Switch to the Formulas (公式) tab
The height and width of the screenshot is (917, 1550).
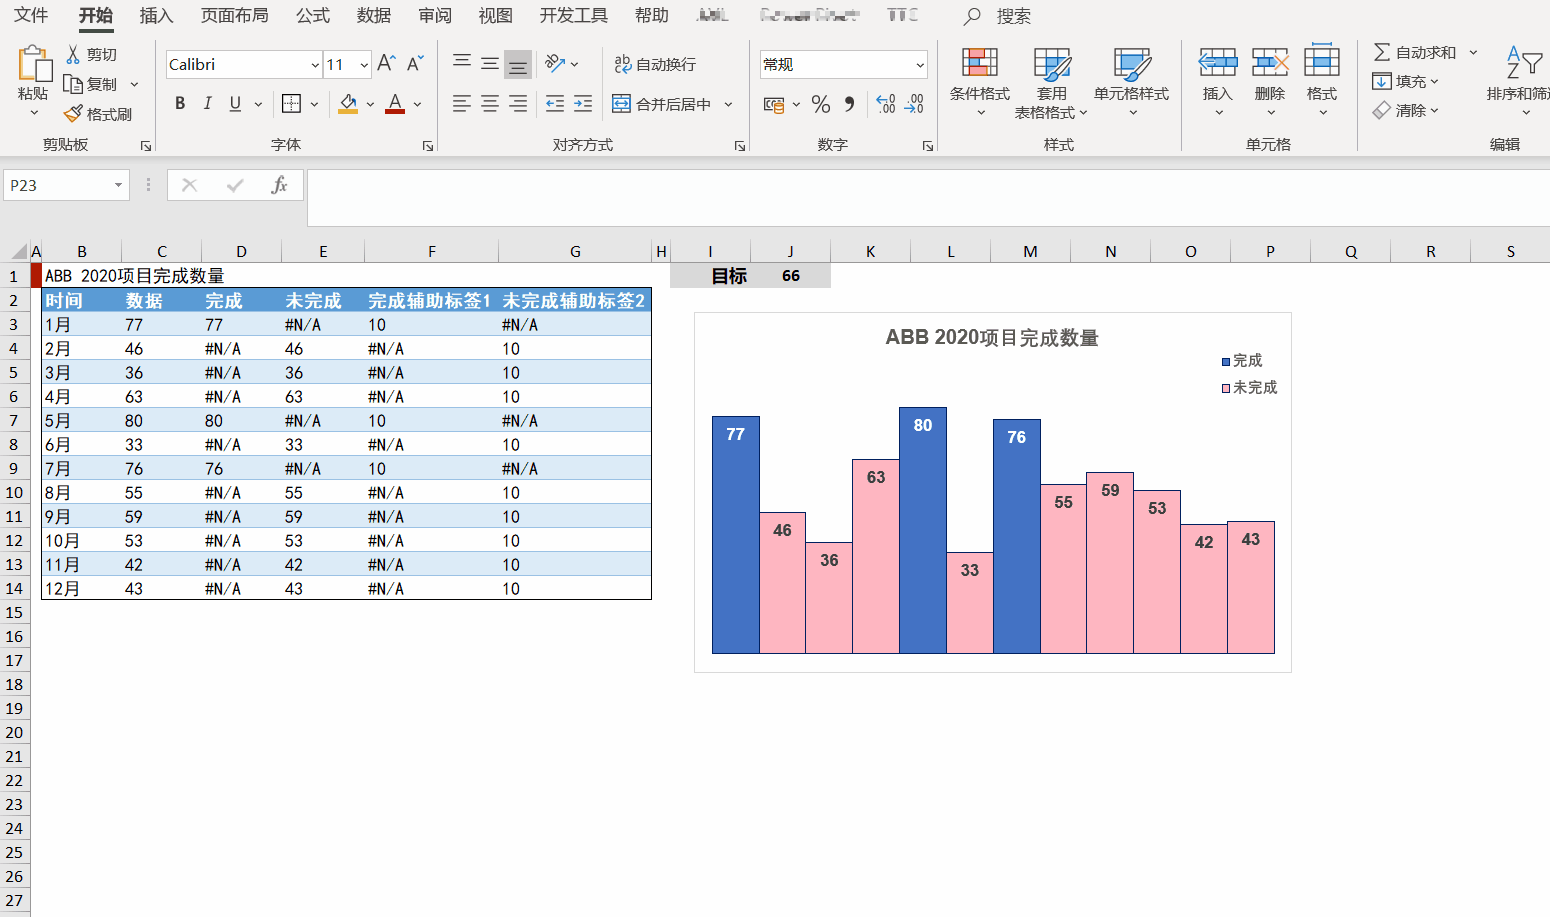point(313,15)
